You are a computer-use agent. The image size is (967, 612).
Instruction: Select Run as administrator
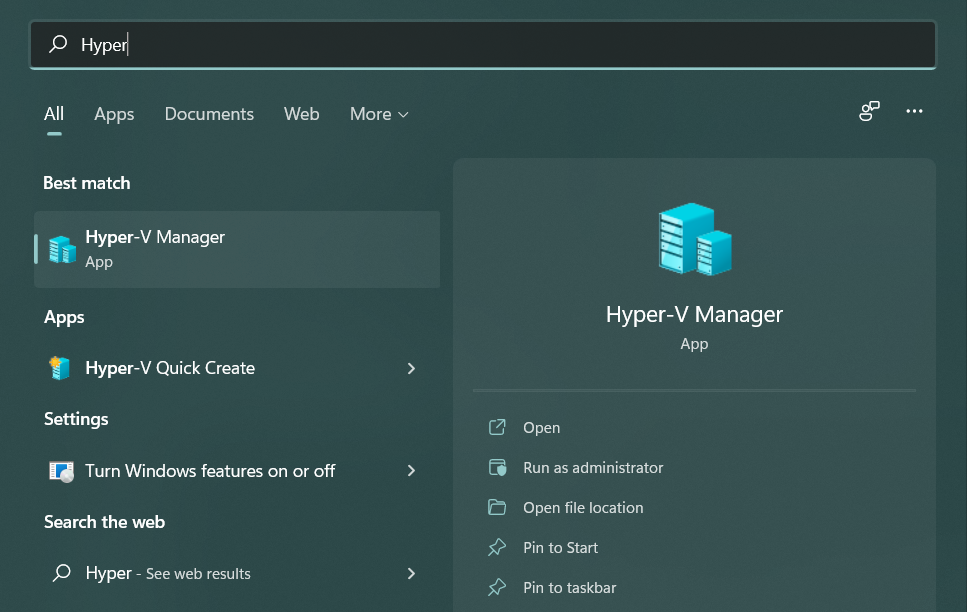click(591, 467)
